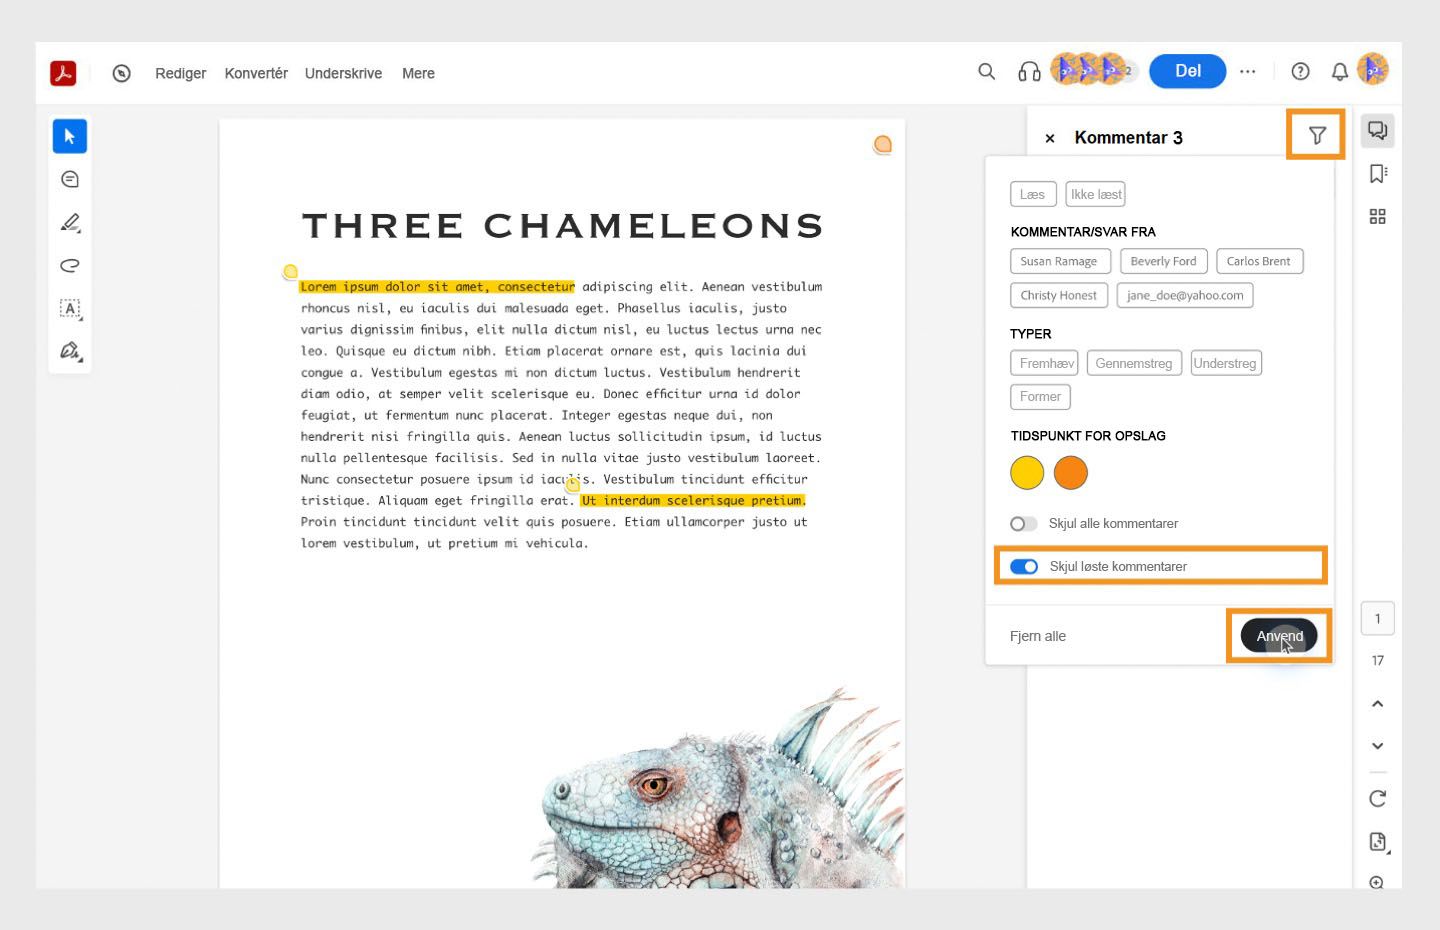Toggle the Ikke læst filter chip

tap(1096, 194)
